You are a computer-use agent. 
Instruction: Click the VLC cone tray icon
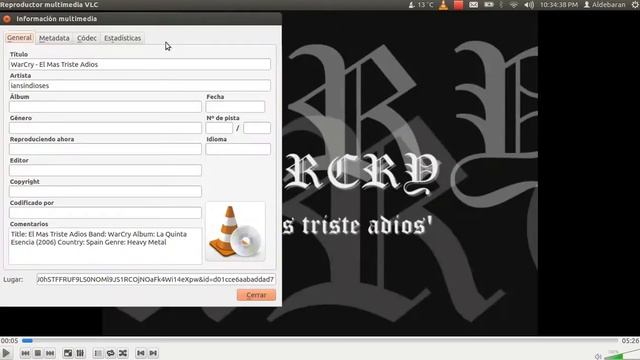pos(443,5)
